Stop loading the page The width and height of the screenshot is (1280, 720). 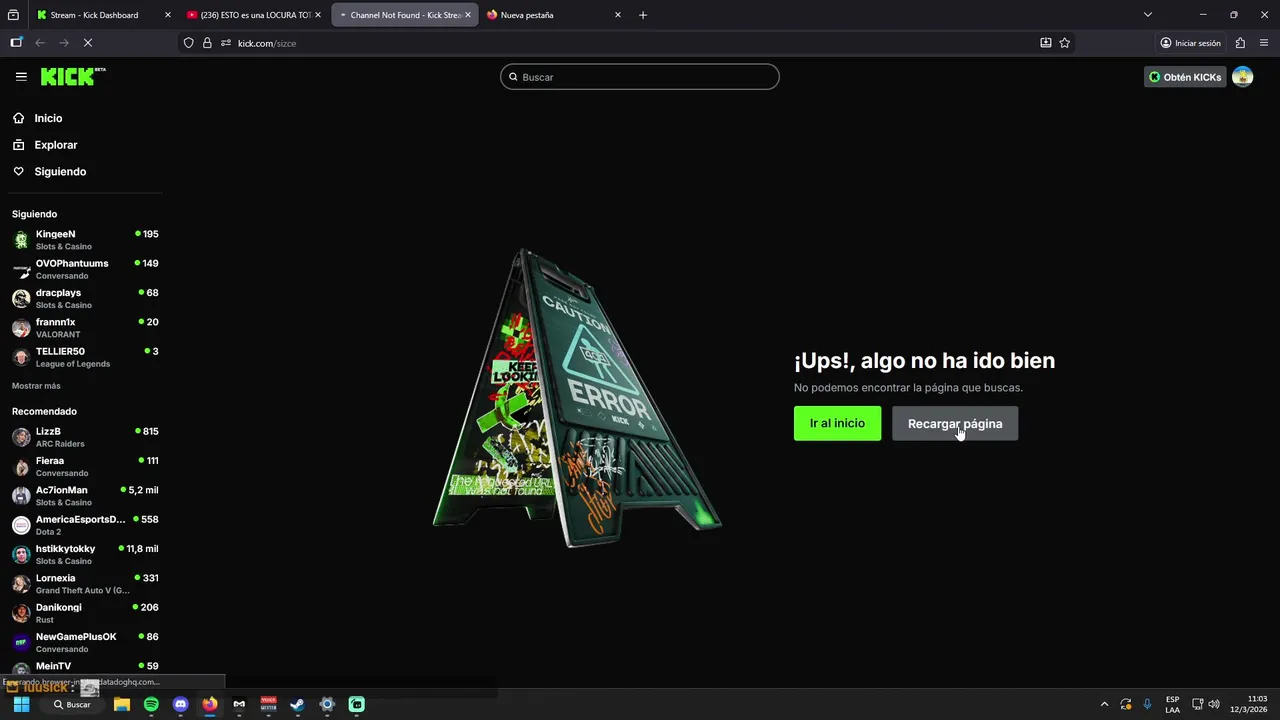tap(88, 43)
